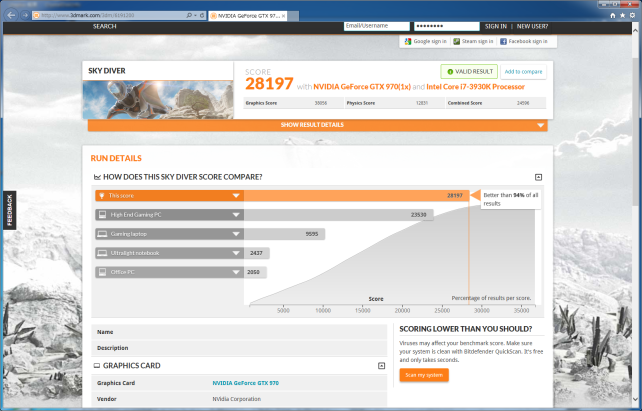The image size is (642, 411).
Task: Close the NVIDIA GeForce GTX 970 tab
Action: 284,16
